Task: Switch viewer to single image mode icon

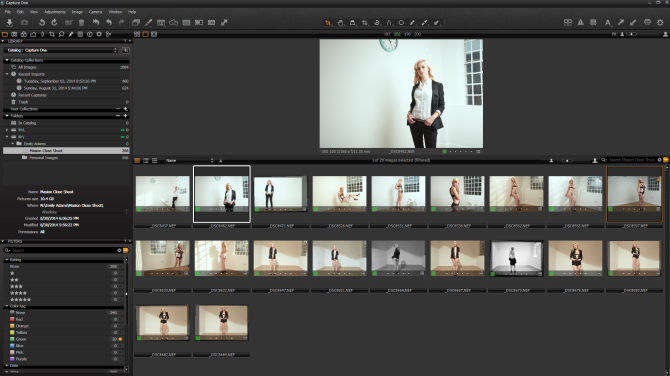Action: 146,34
